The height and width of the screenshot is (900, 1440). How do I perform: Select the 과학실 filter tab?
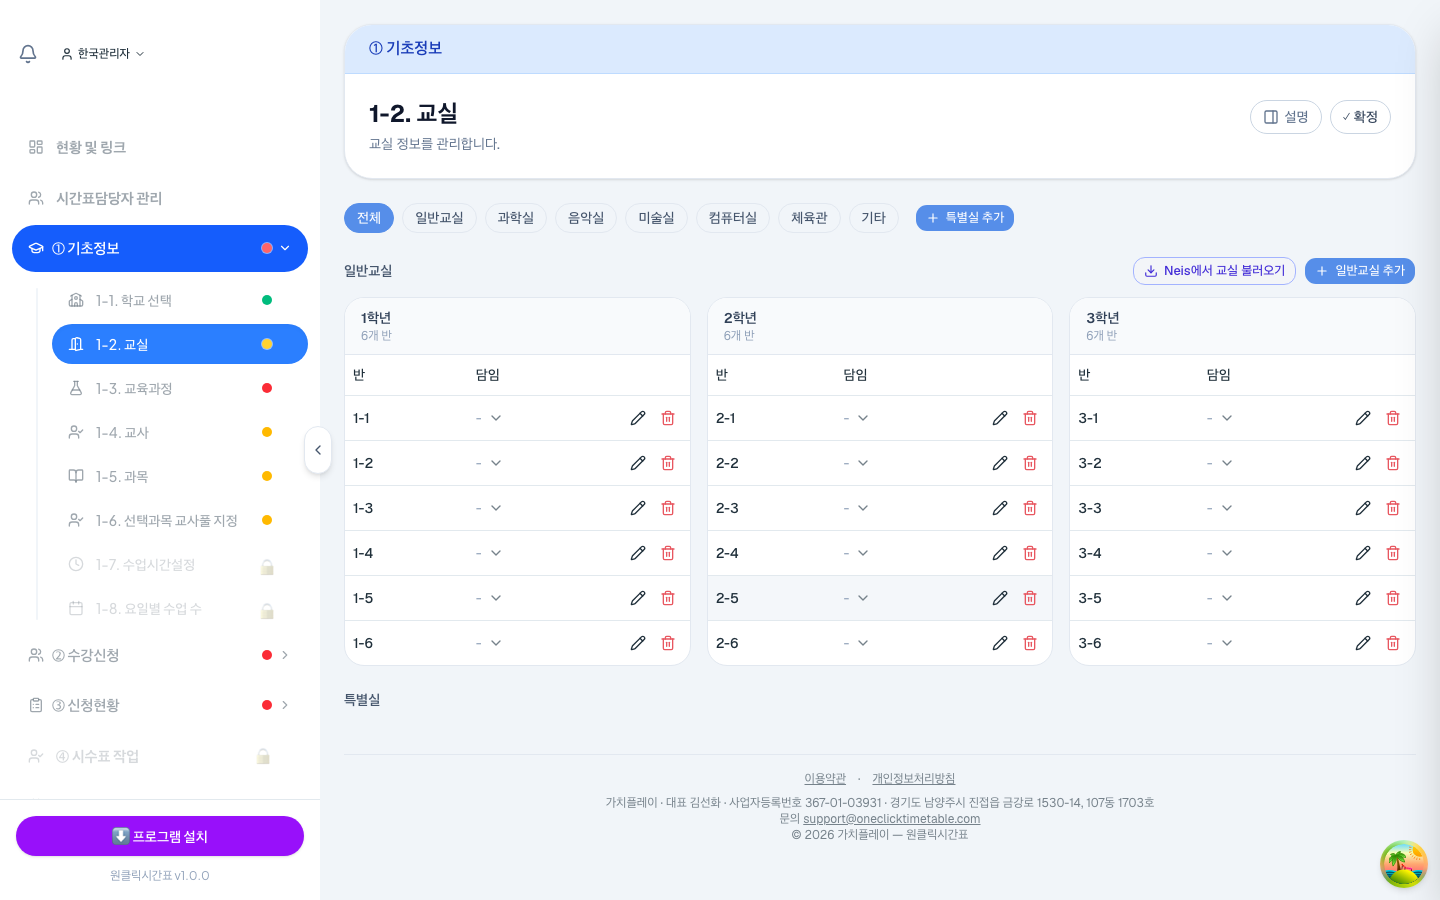516,218
